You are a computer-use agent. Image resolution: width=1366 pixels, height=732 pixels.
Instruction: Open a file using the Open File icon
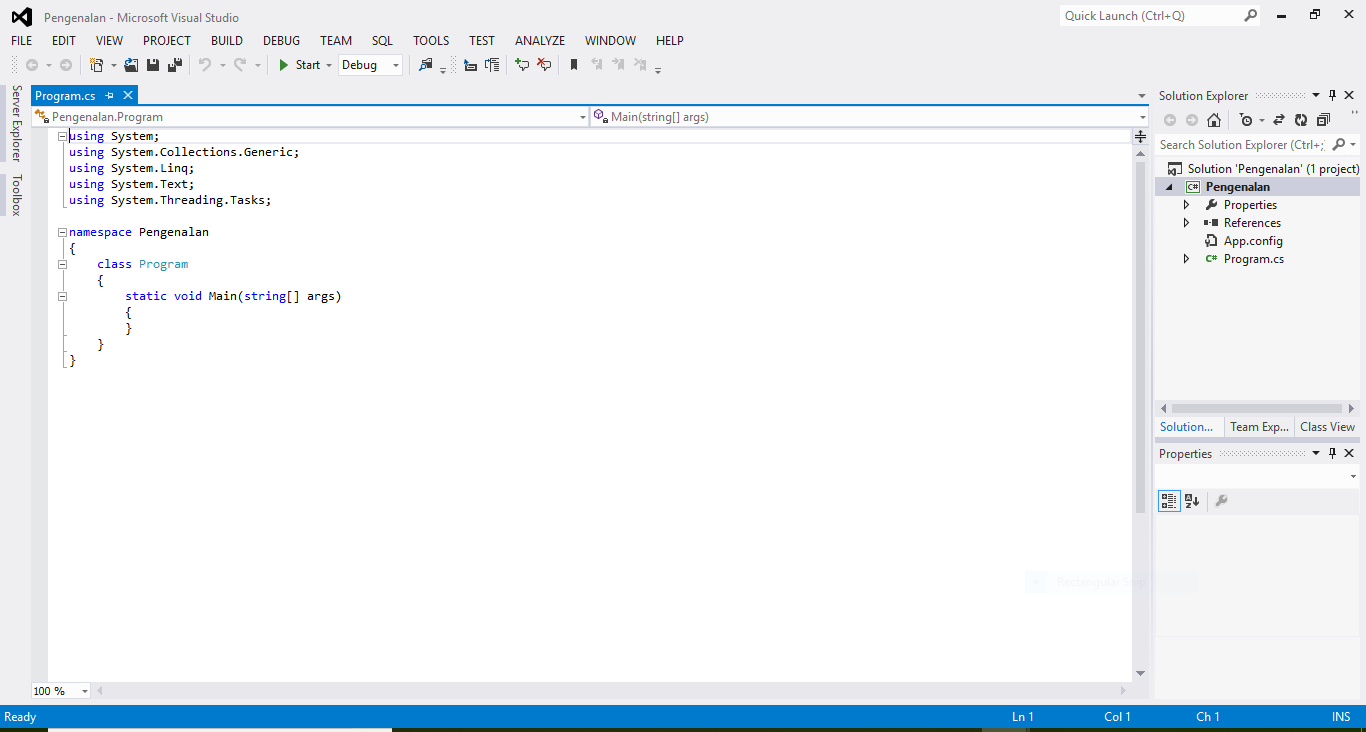pyautogui.click(x=131, y=64)
